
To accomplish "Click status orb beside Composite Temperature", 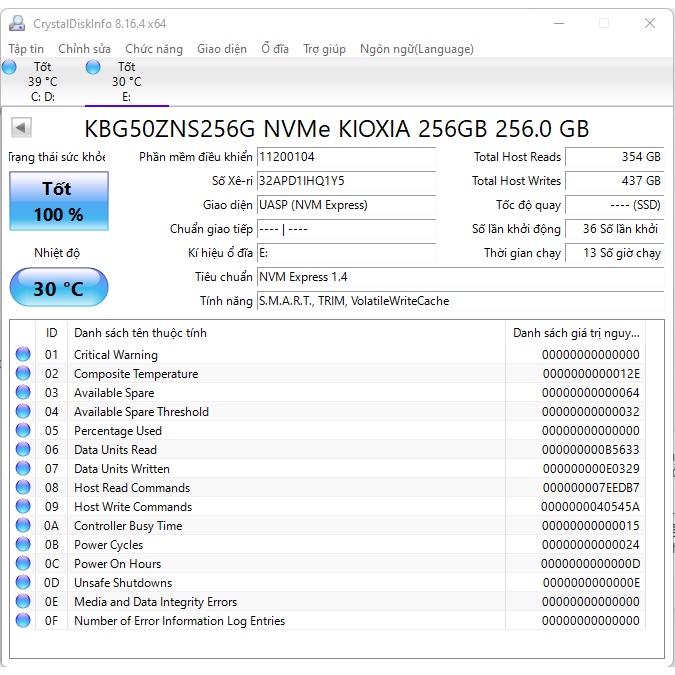I will click(x=23, y=374).
